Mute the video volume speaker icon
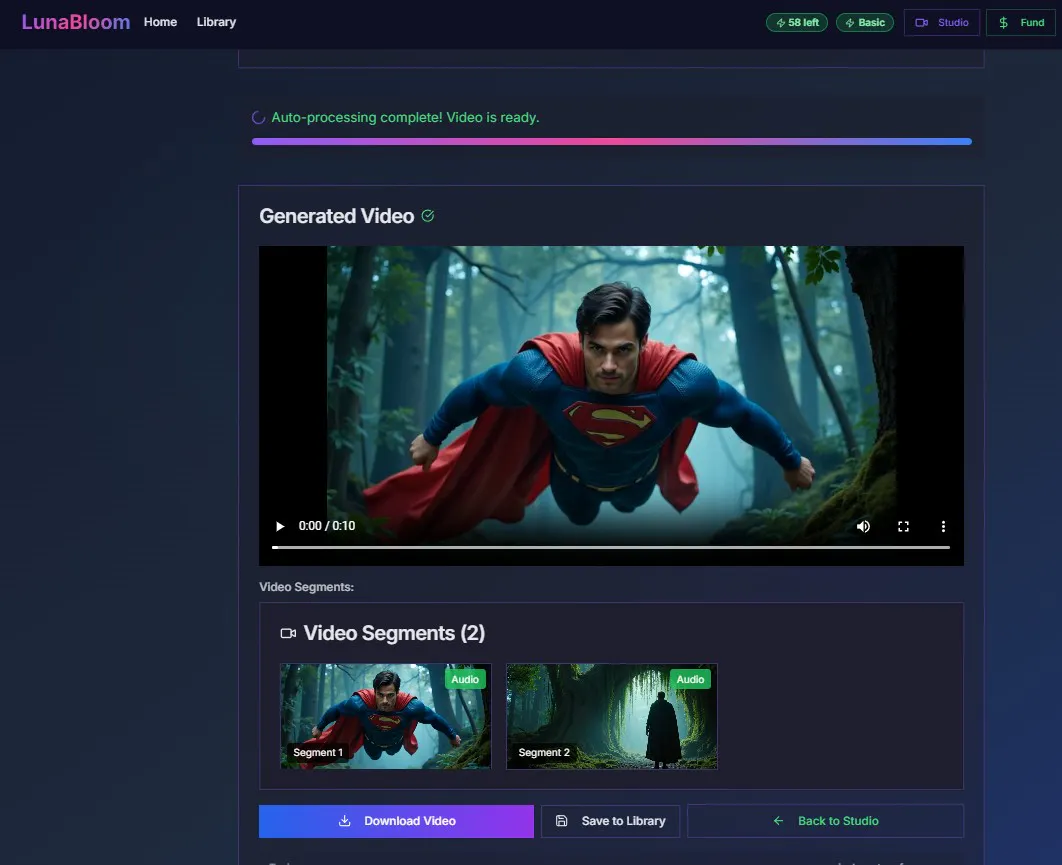Image resolution: width=1062 pixels, height=865 pixels. pos(863,526)
